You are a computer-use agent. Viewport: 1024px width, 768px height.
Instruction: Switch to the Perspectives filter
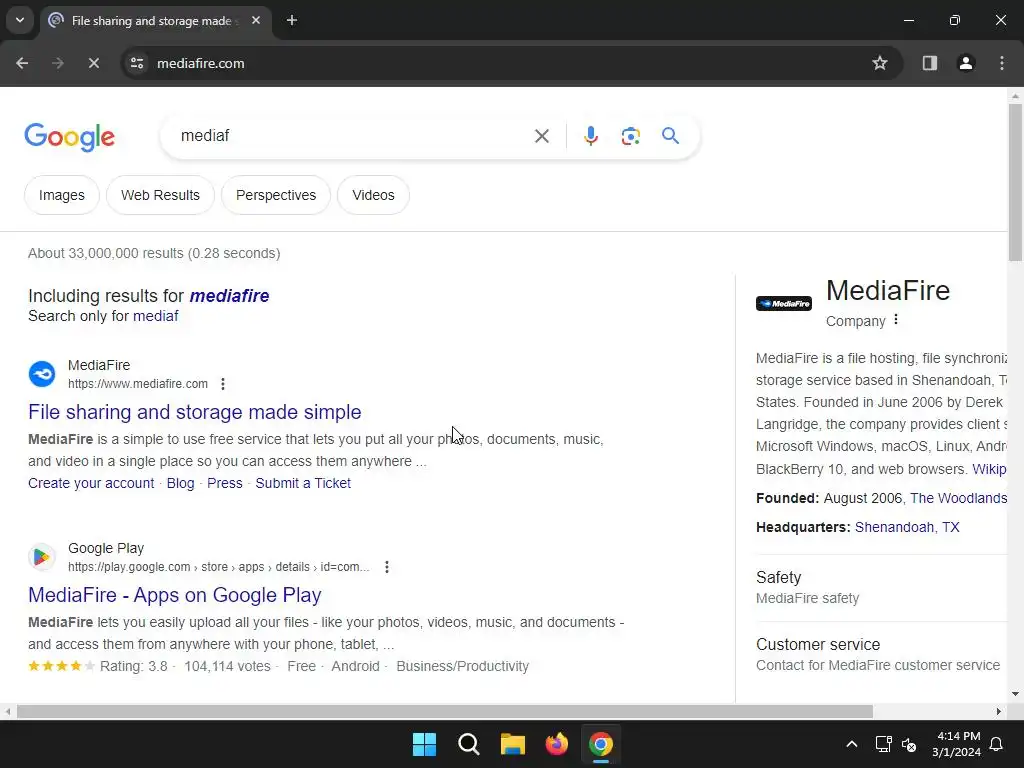coord(276,195)
